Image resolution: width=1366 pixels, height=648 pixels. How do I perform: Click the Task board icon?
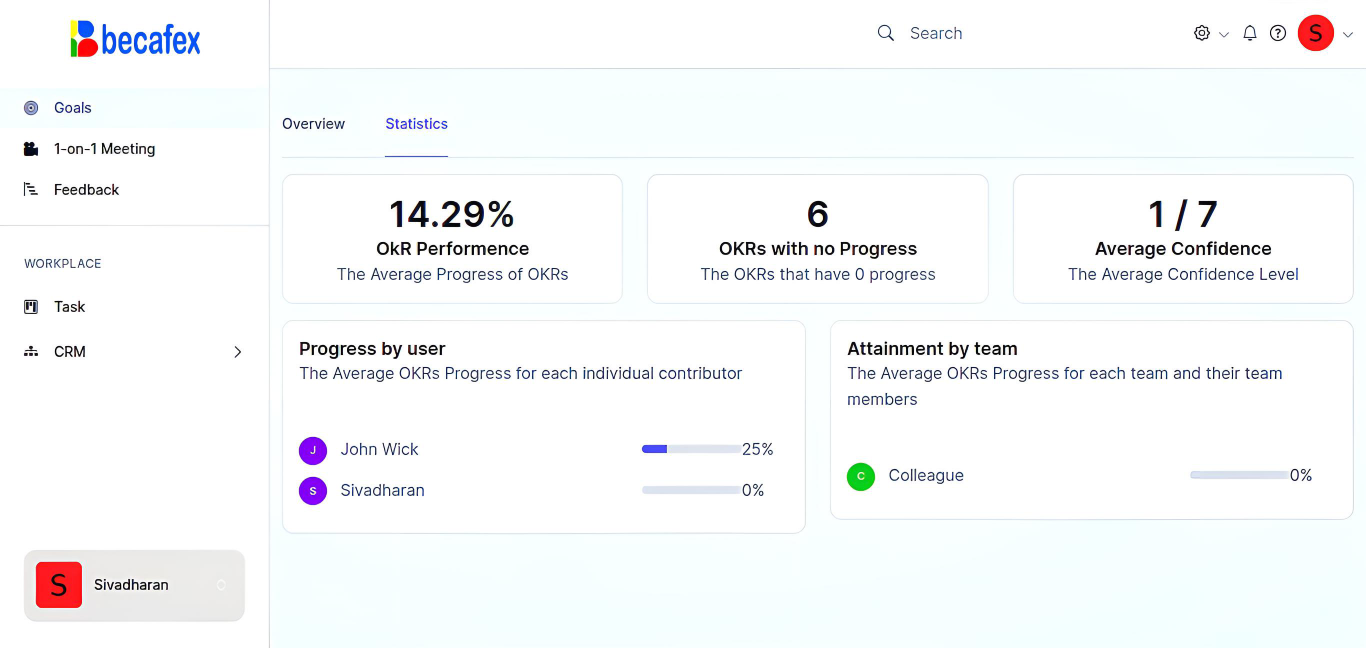[31, 307]
